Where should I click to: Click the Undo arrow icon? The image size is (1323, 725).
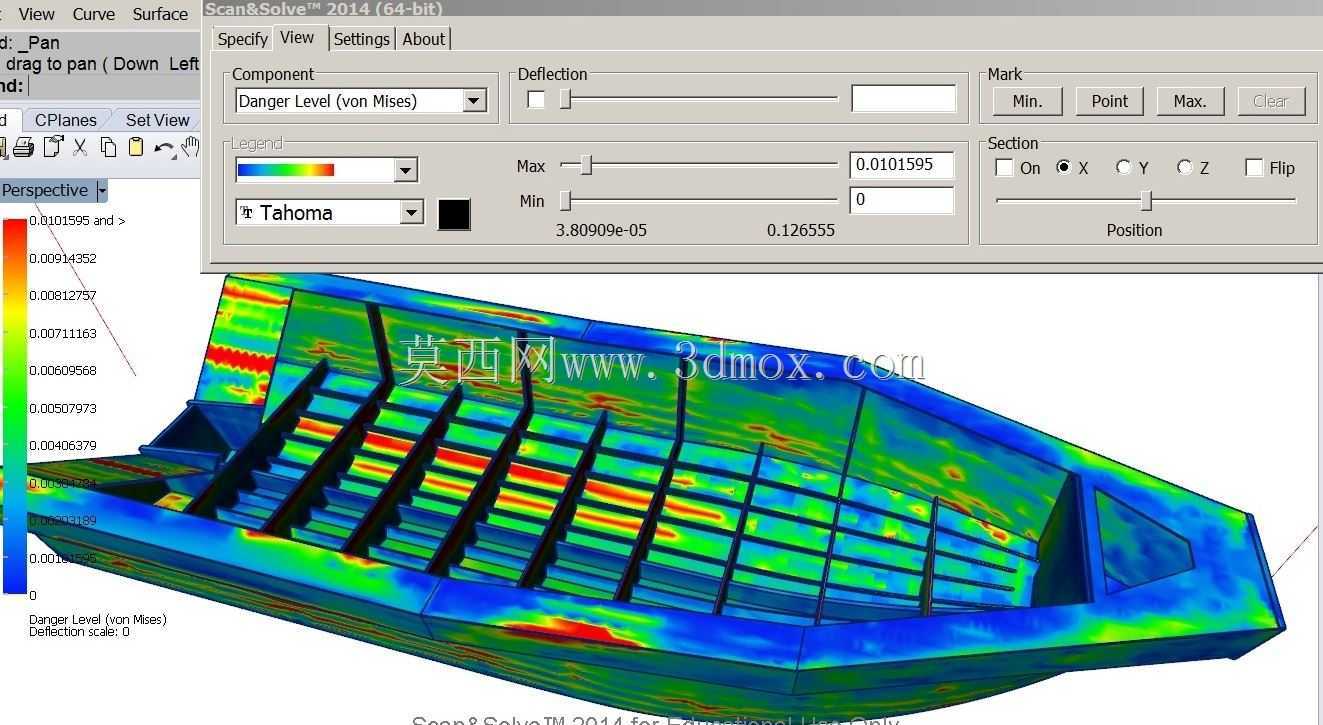[164, 149]
